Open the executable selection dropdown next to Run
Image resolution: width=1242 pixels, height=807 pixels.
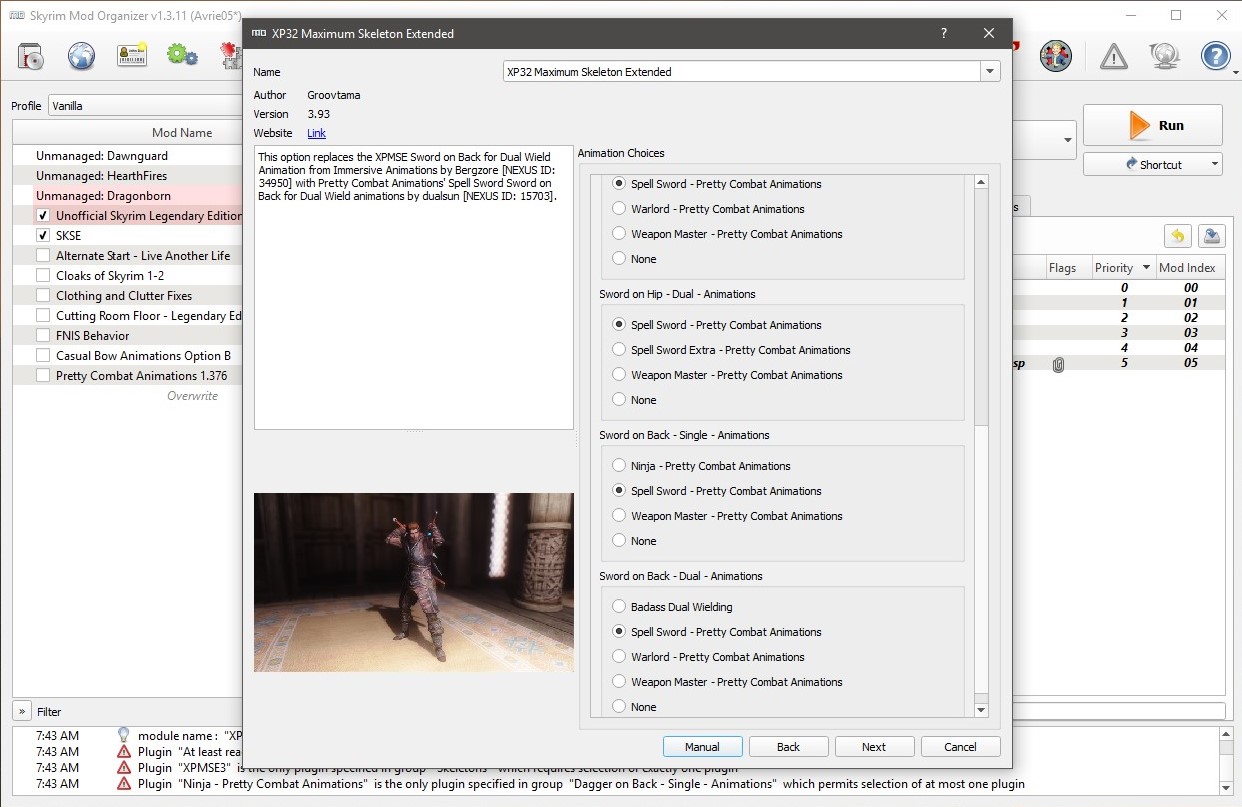[x=1067, y=141]
